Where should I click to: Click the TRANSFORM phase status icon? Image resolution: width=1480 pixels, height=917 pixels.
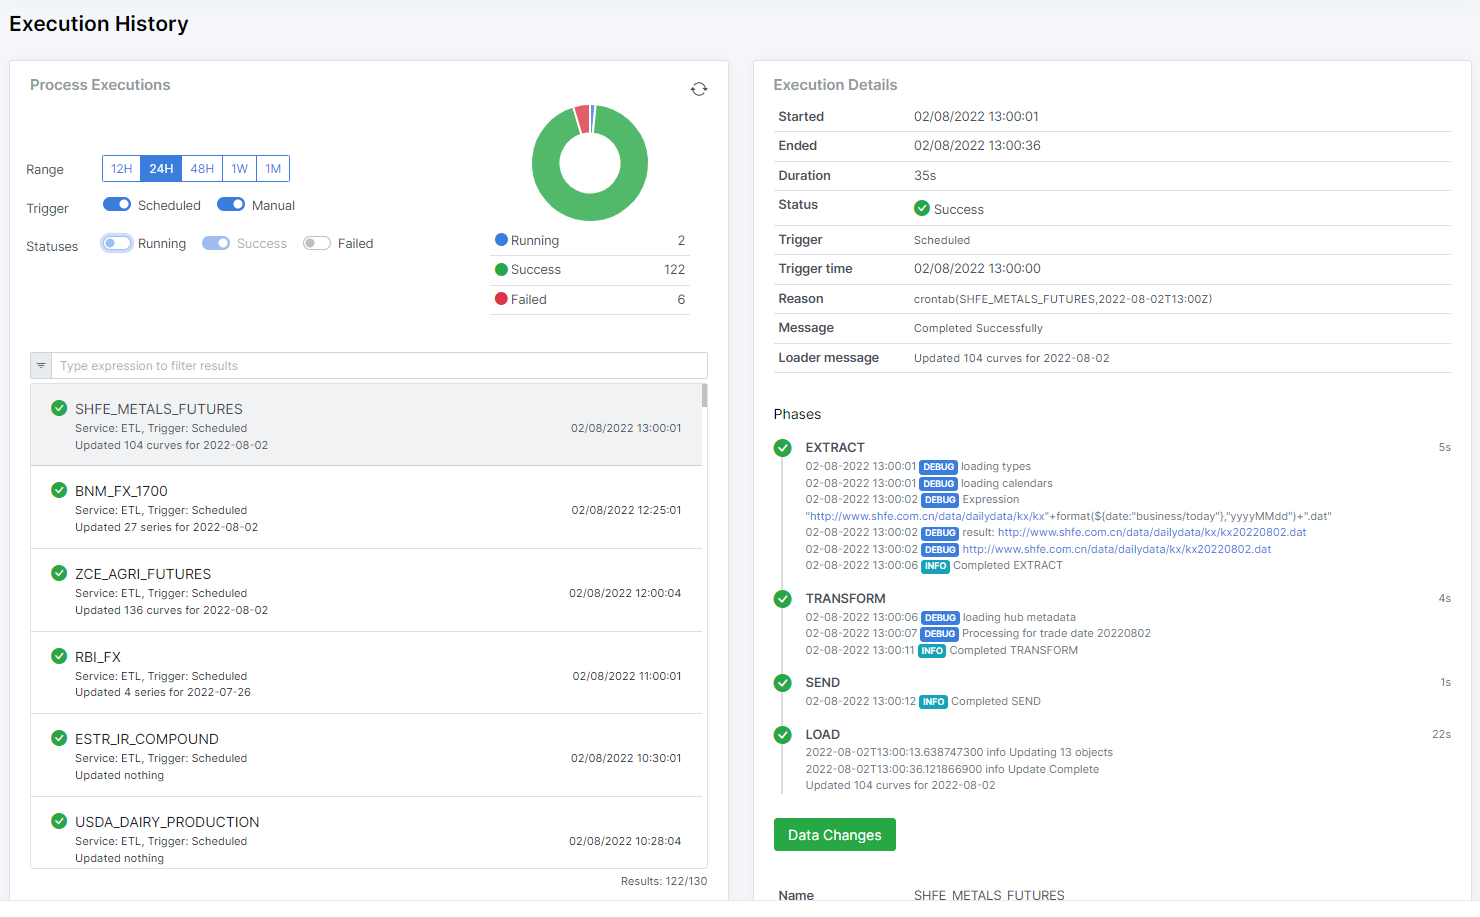click(783, 599)
